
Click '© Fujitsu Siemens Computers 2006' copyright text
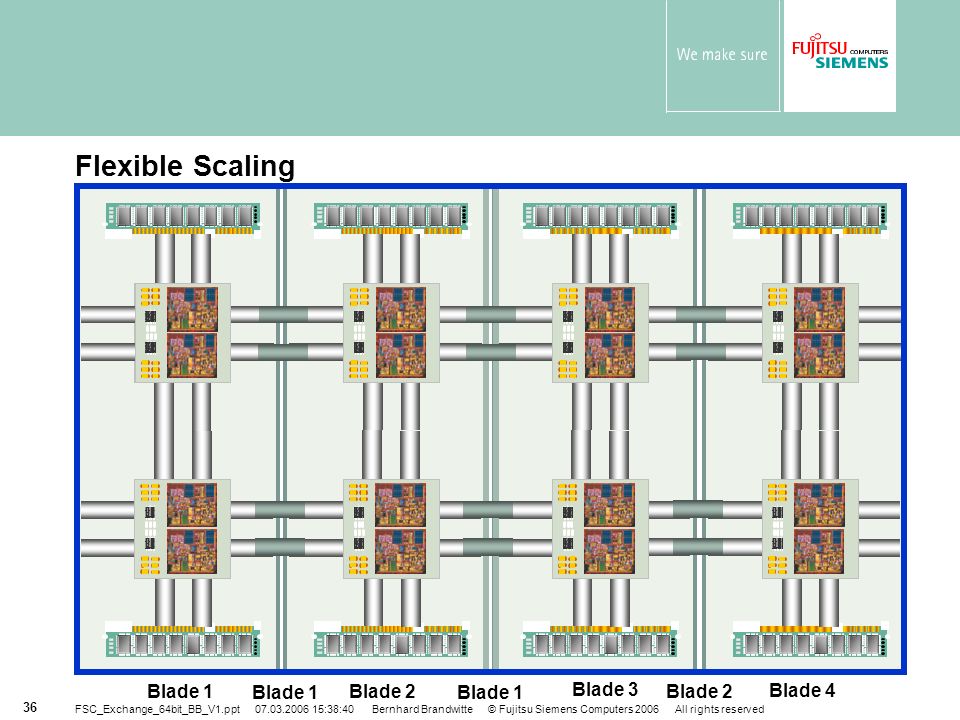pyautogui.click(x=573, y=709)
